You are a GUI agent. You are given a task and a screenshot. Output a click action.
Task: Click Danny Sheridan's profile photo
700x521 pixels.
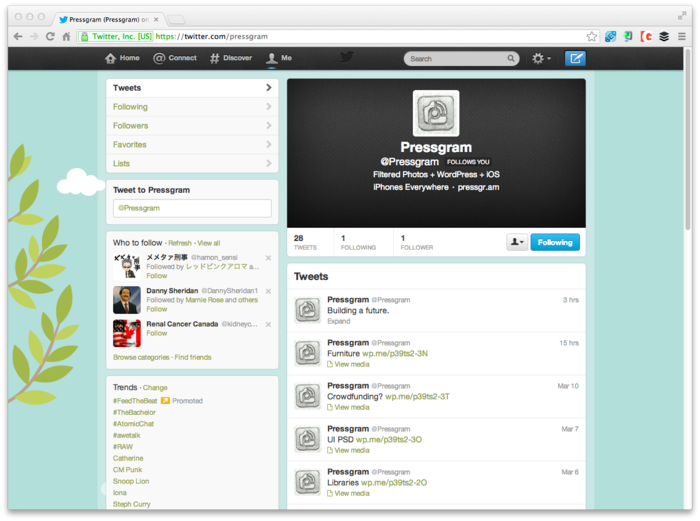(127, 300)
